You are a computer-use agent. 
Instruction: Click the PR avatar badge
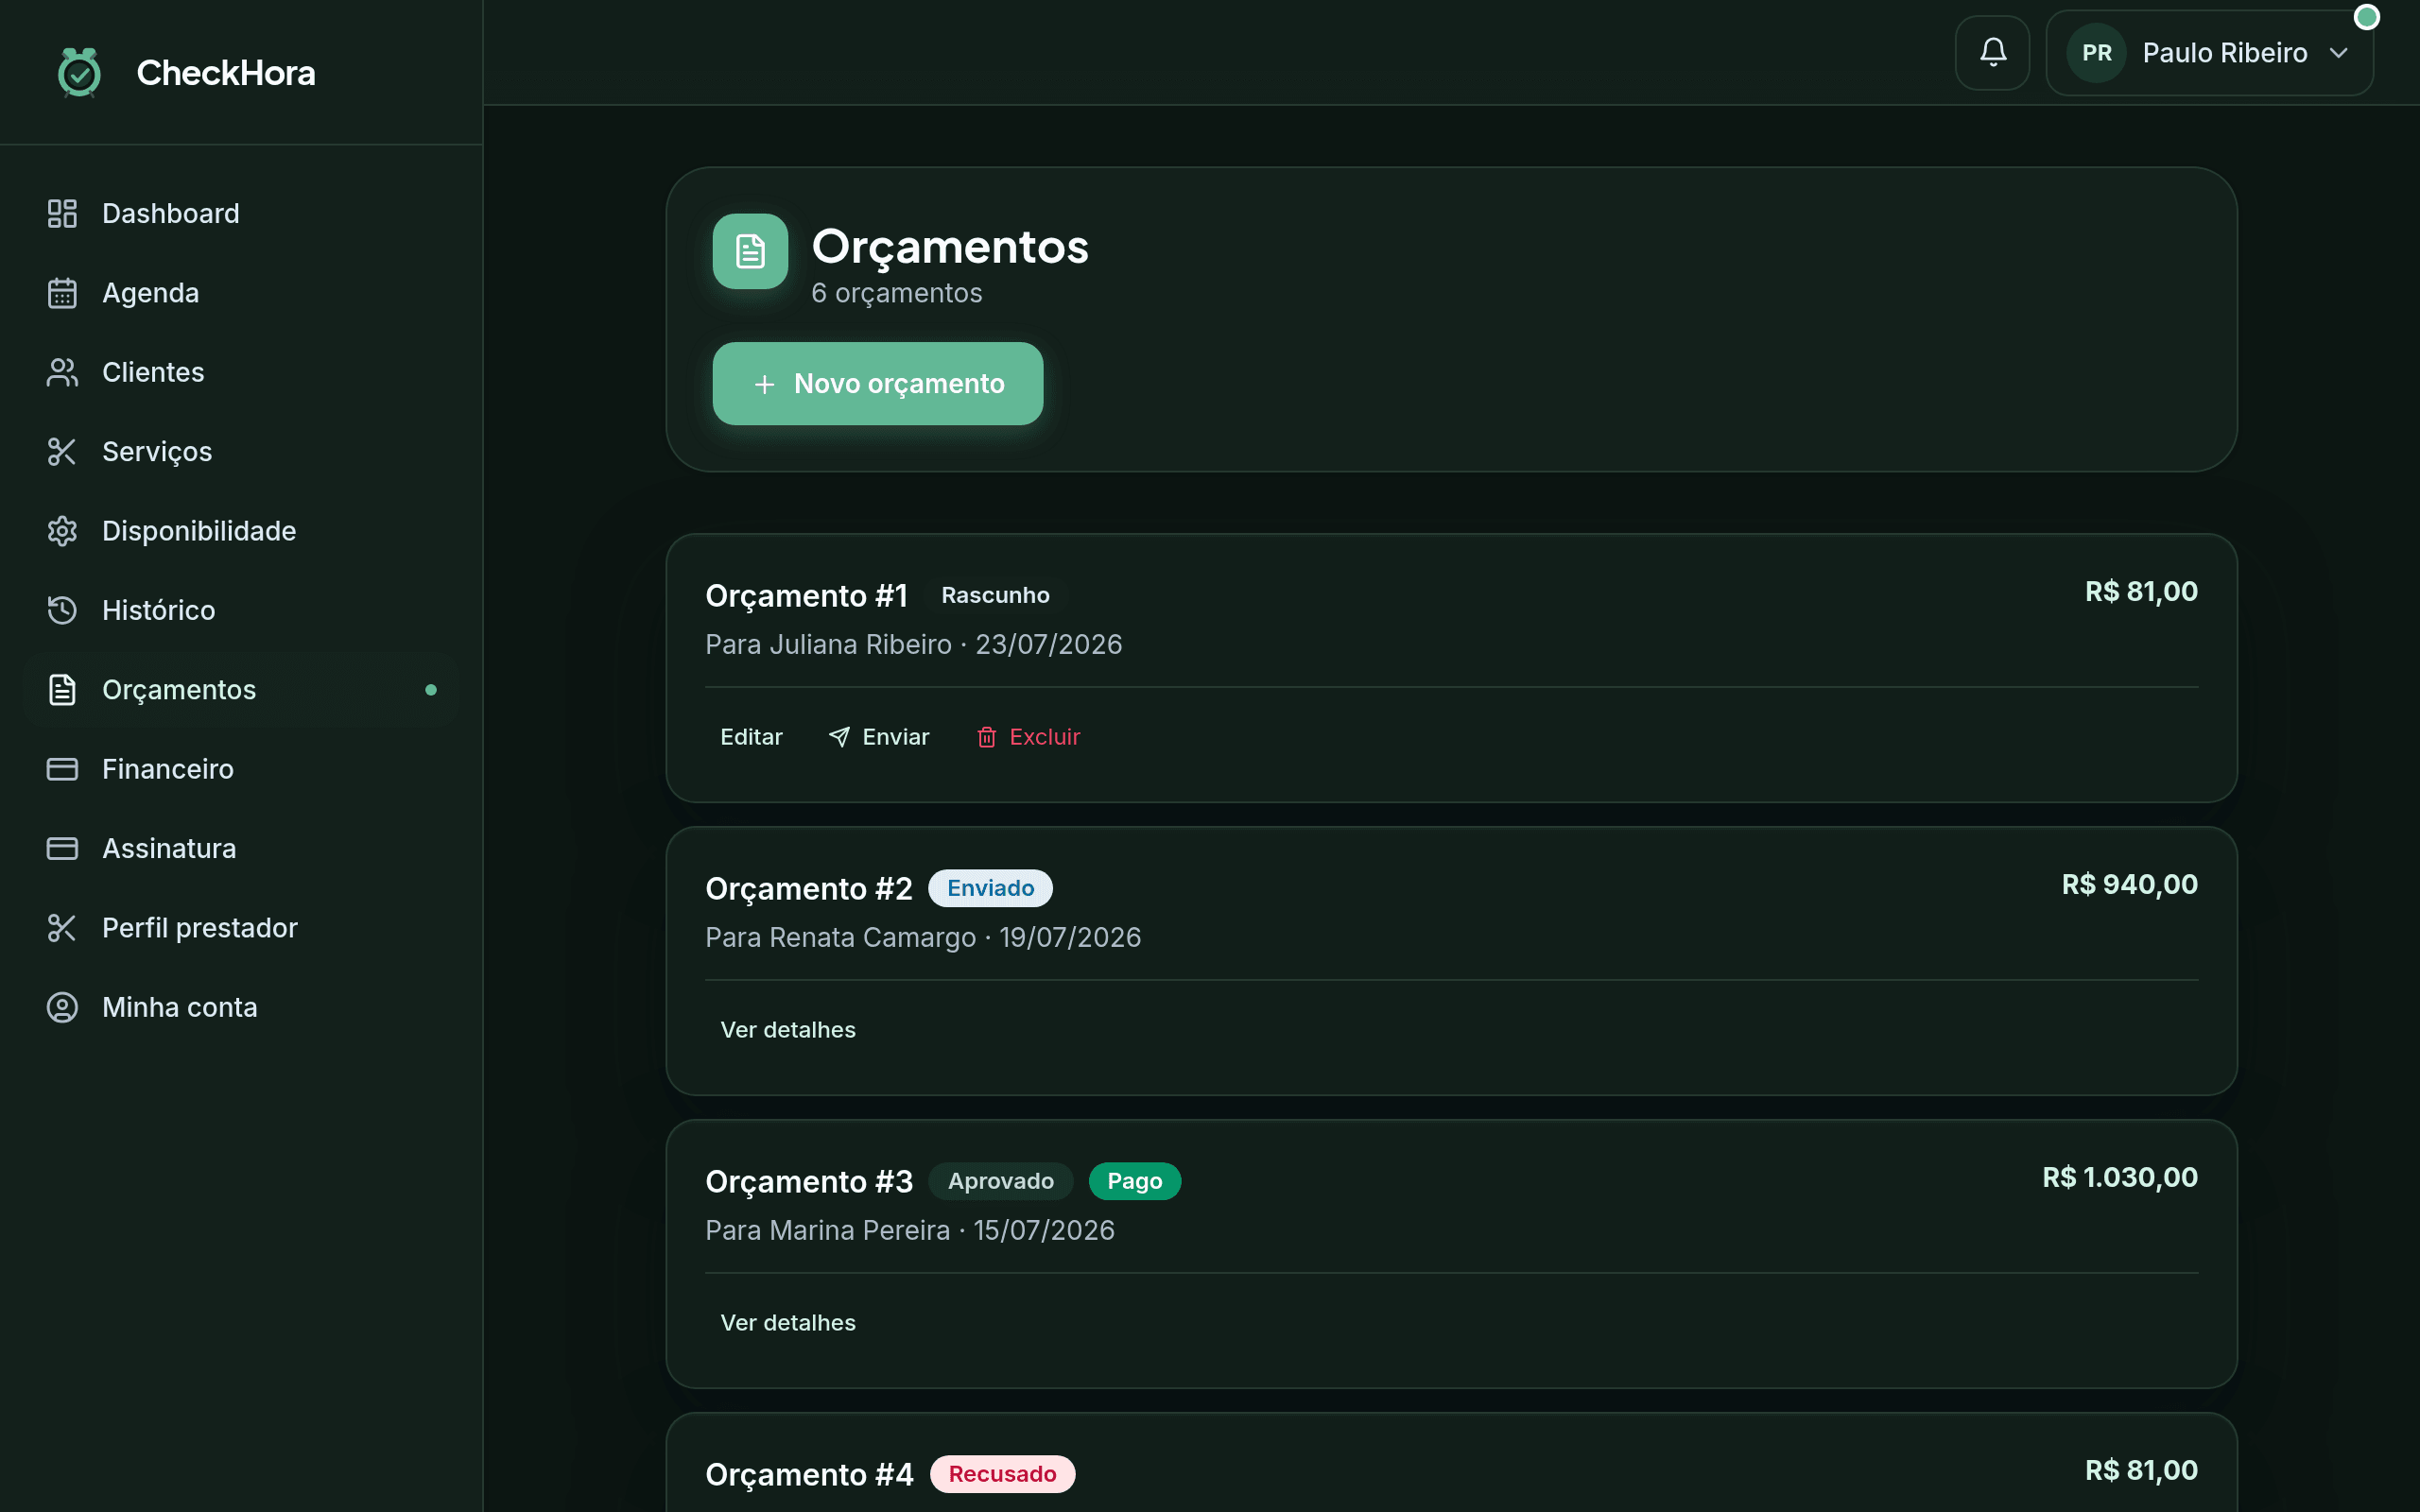coord(2096,53)
